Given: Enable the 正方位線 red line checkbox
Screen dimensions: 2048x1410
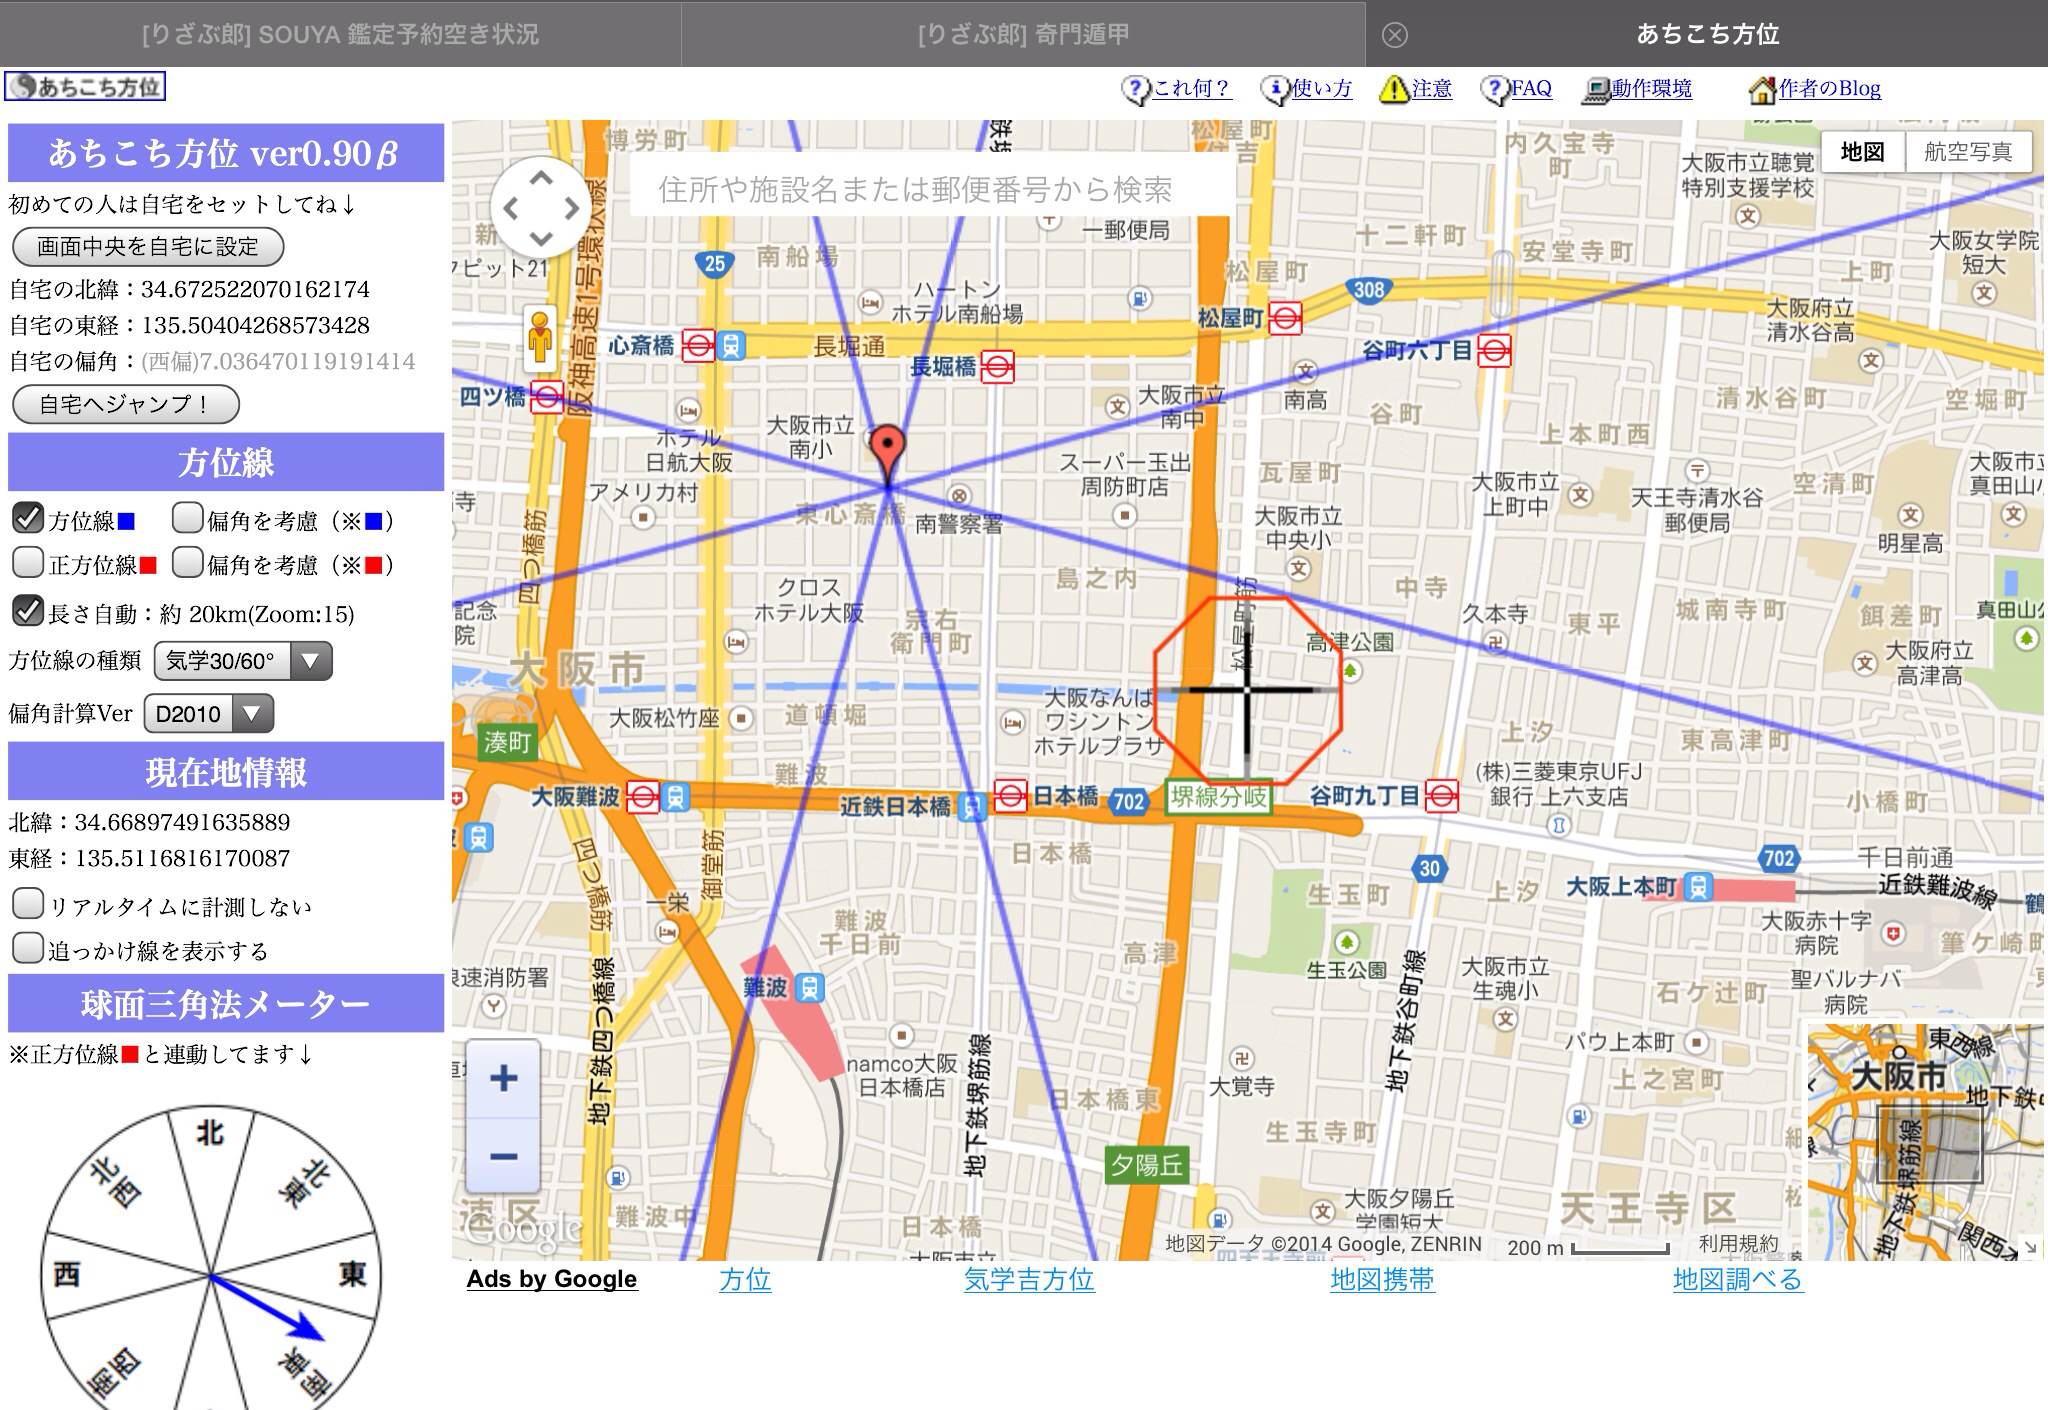Looking at the screenshot, I should [x=28, y=562].
